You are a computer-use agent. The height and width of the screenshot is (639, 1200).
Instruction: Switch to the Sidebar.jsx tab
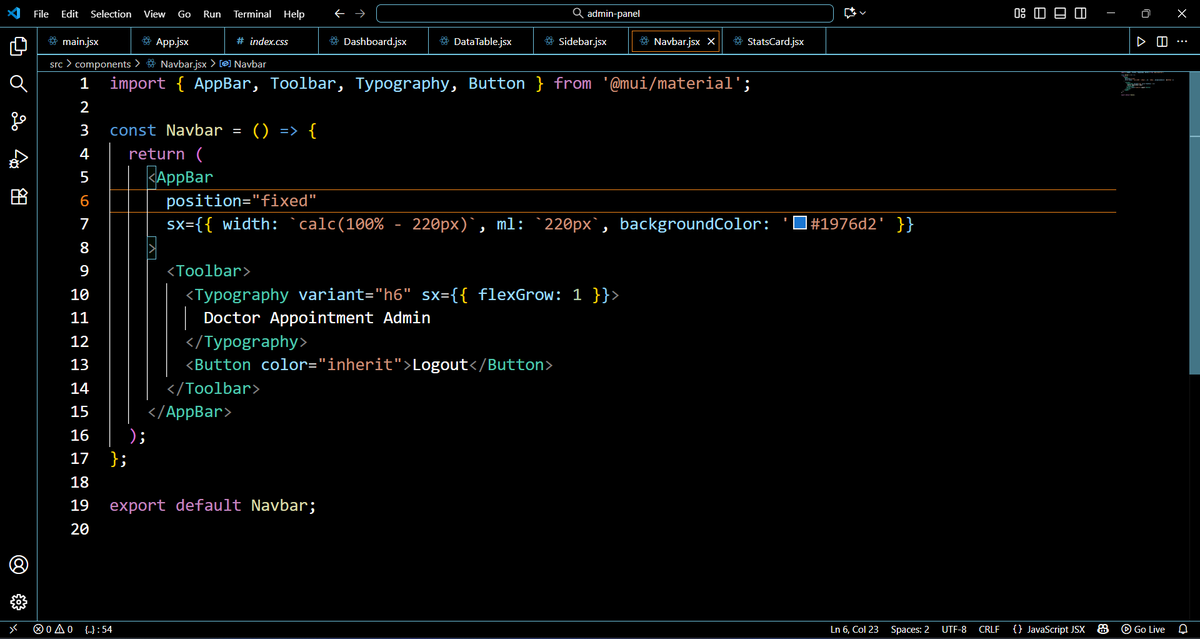[582, 42]
